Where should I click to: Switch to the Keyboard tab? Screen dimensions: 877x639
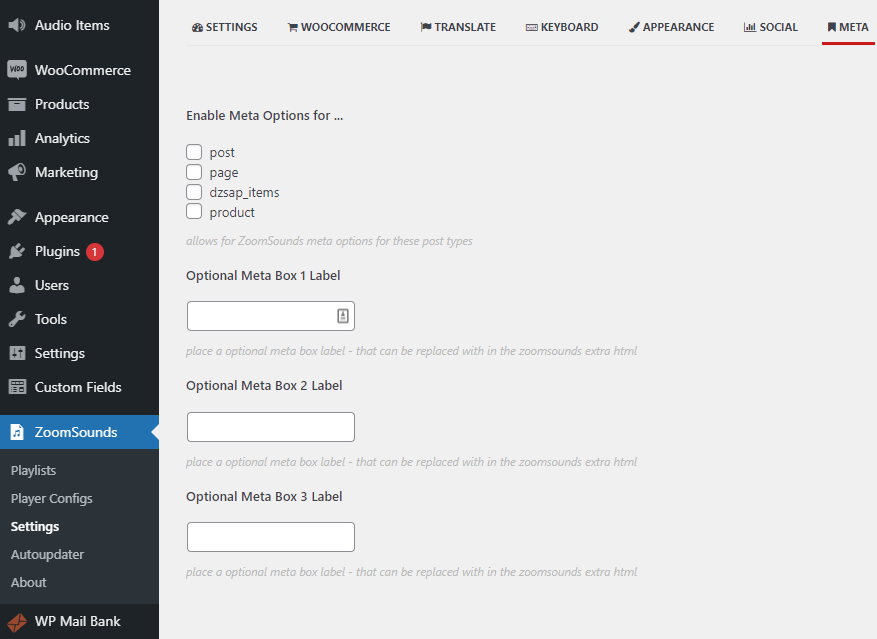(x=561, y=27)
